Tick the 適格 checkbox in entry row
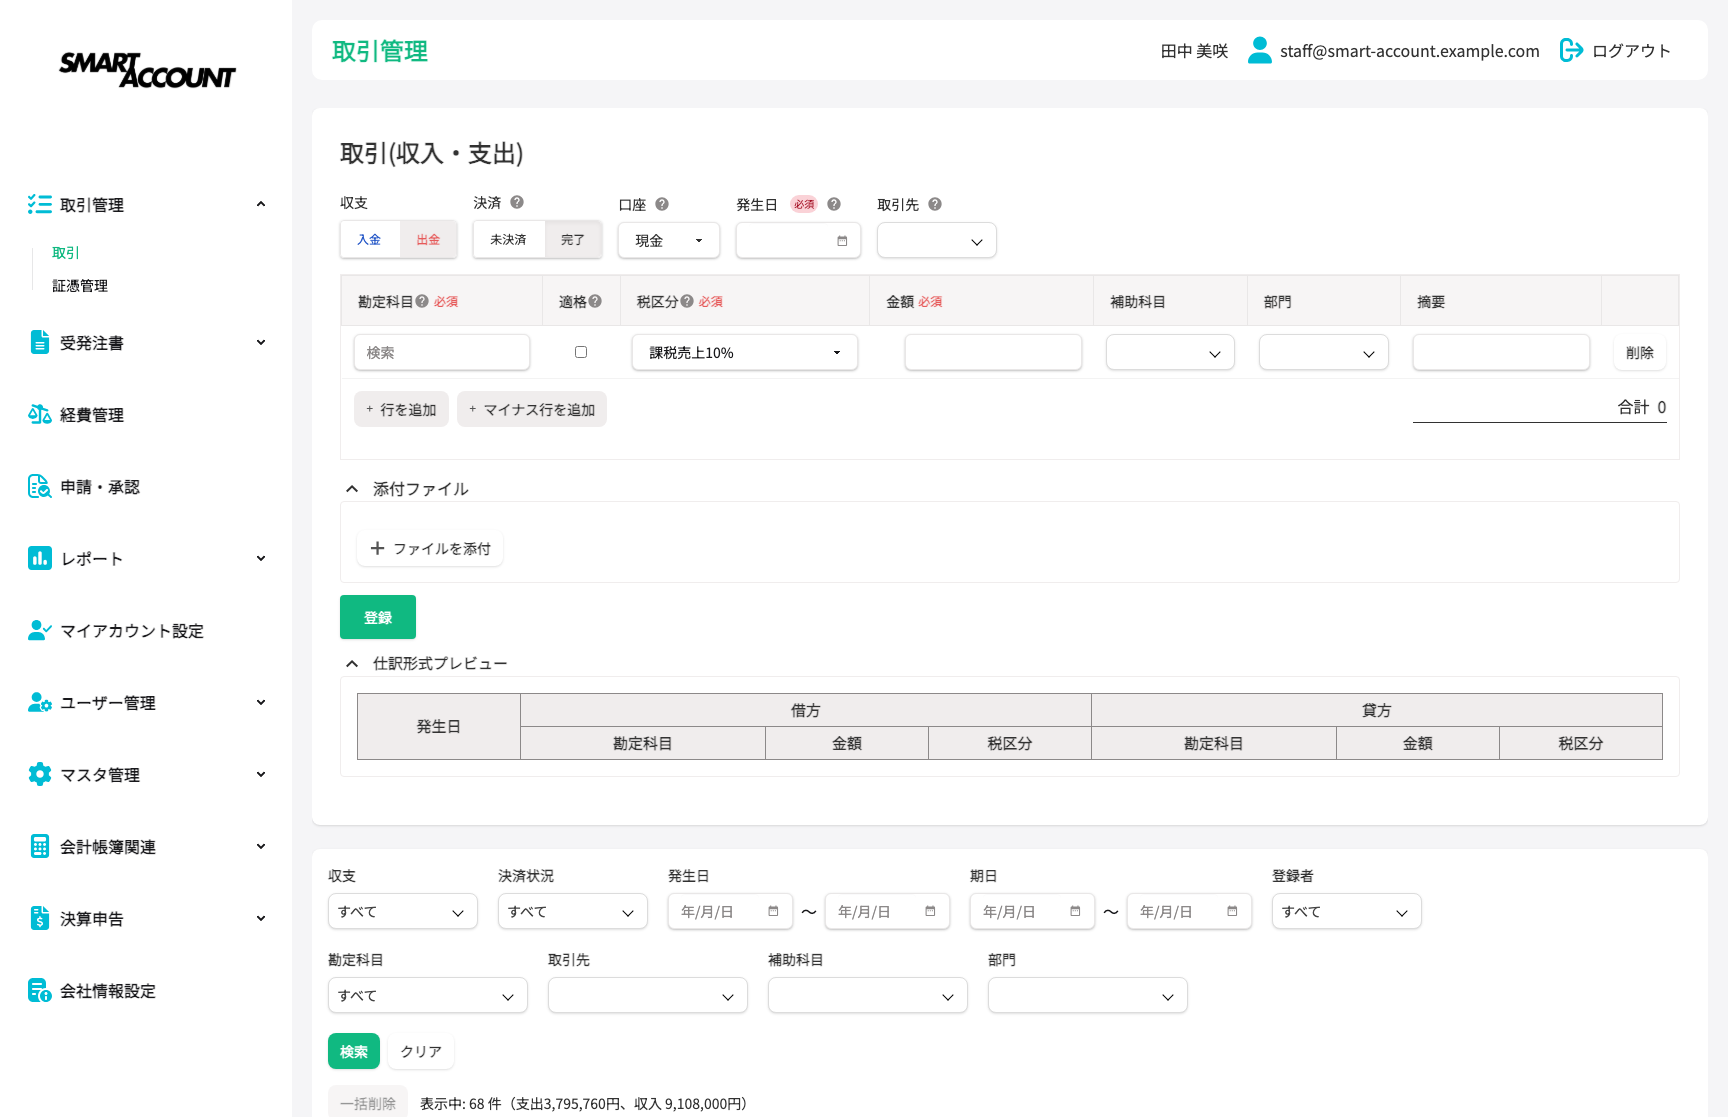The image size is (1728, 1117). point(581,352)
